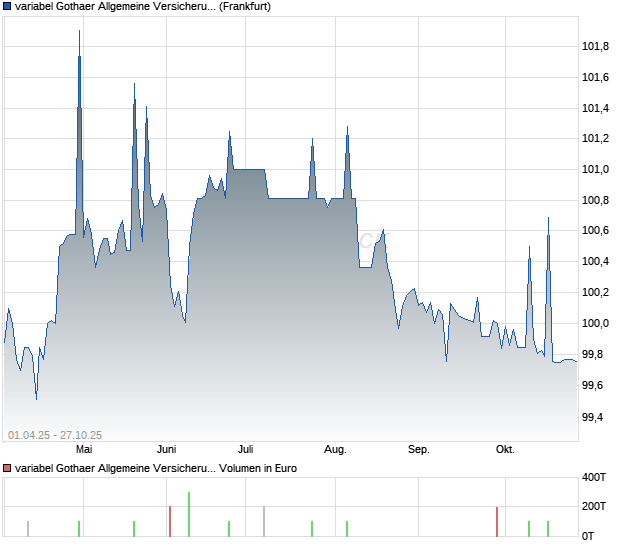Screen dimensions: 620x546
Task: Click the Juni label on the time axis
Action: coord(166,450)
